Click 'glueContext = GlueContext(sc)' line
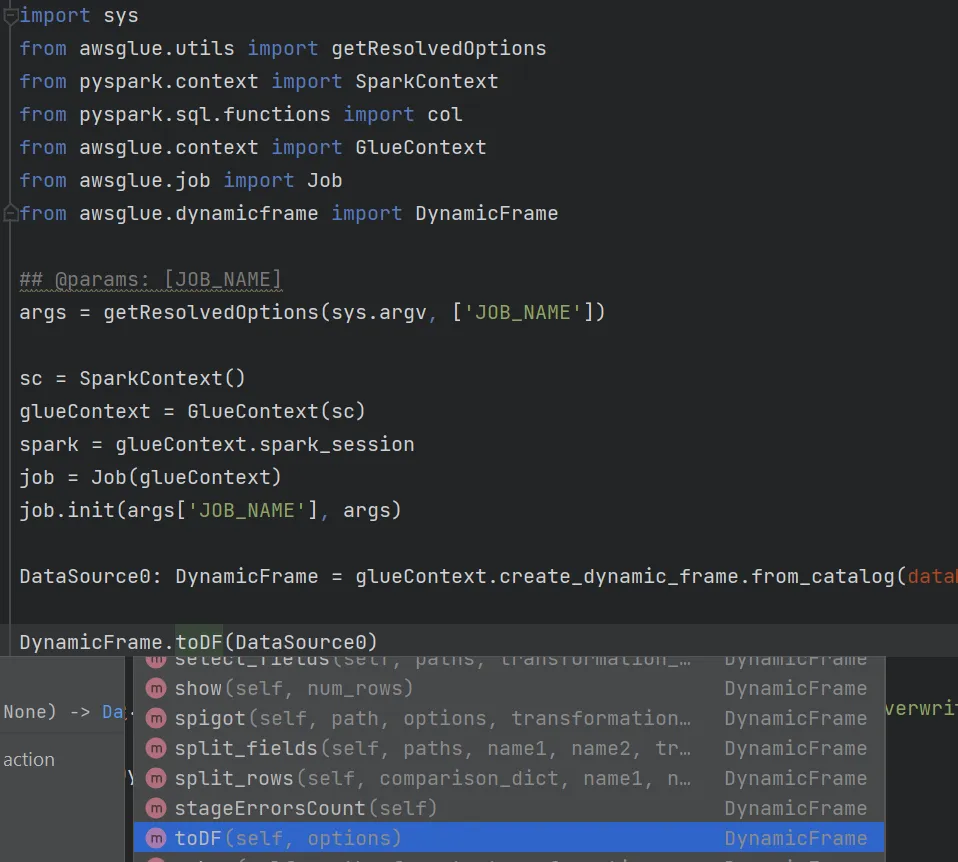The image size is (958, 862). 192,411
